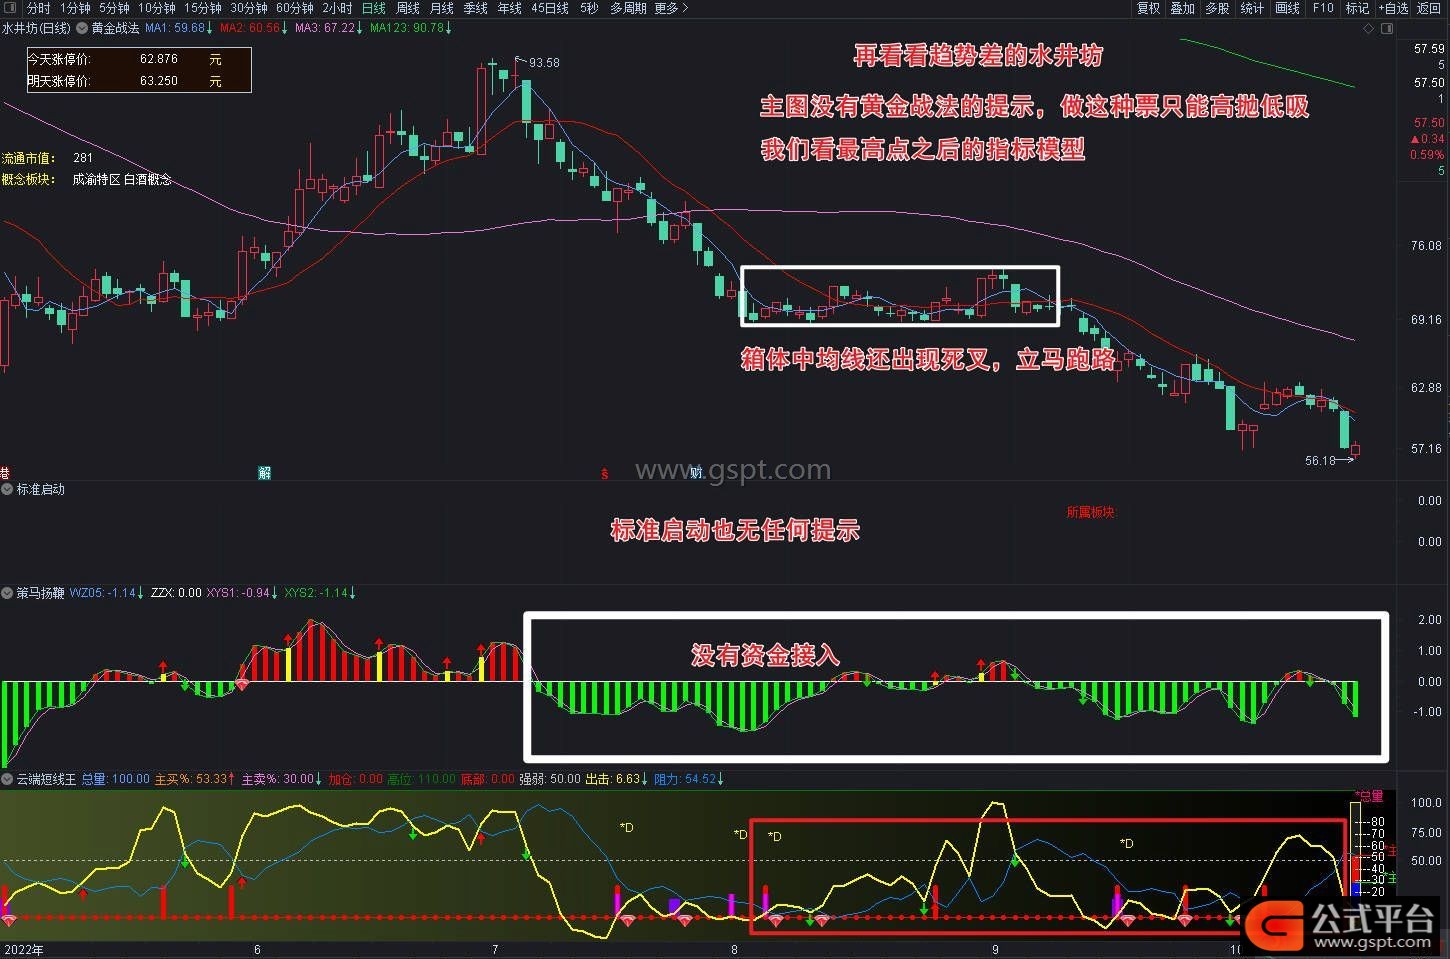Open the 复权 adjustment option
The width and height of the screenshot is (1450, 959).
pyautogui.click(x=1148, y=8)
